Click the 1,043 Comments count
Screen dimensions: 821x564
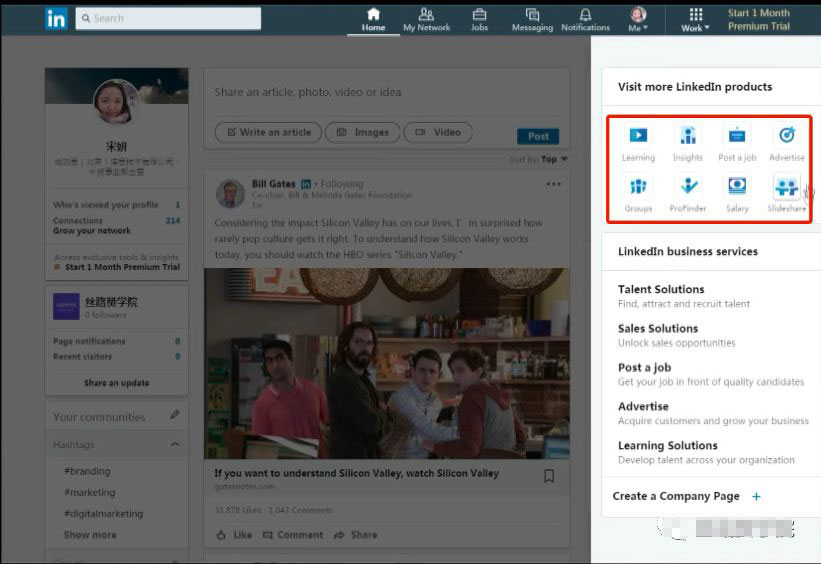pos(301,510)
